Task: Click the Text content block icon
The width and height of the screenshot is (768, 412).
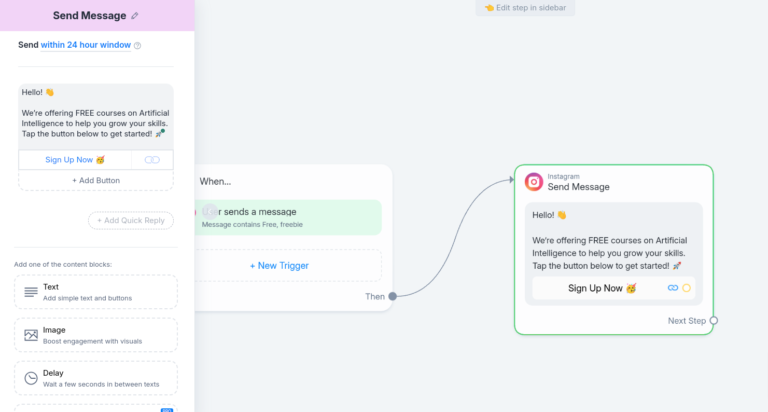Action: click(31, 292)
